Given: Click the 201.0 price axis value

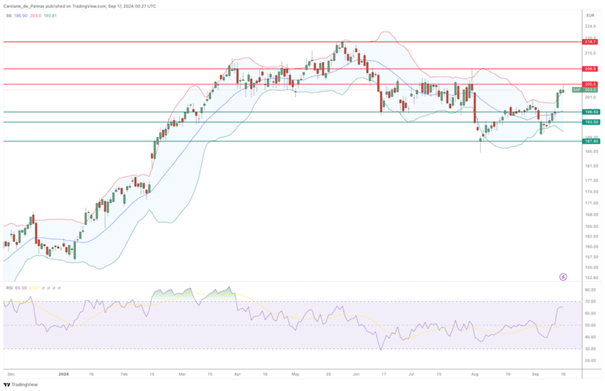Looking at the screenshot, I should pyautogui.click(x=590, y=97).
